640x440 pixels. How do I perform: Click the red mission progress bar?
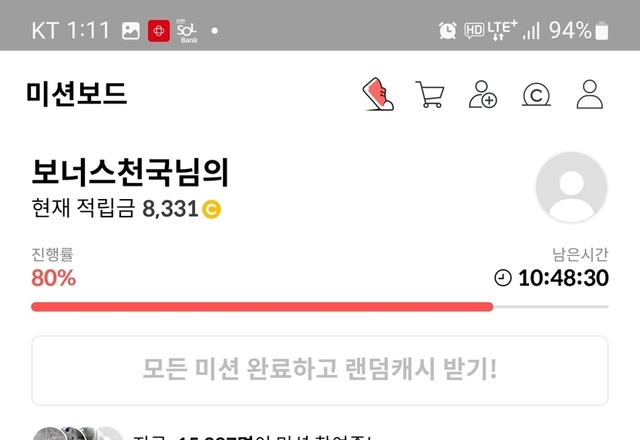(262, 307)
